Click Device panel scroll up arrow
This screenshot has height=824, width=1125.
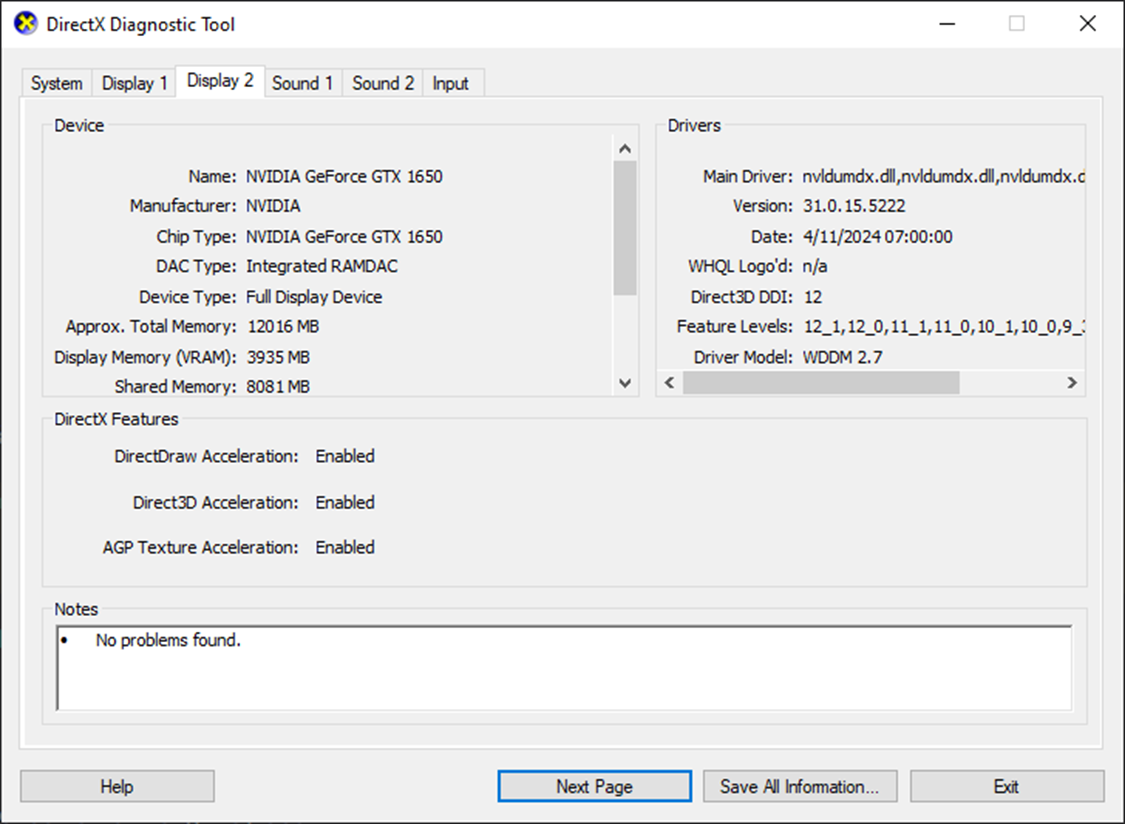point(625,149)
